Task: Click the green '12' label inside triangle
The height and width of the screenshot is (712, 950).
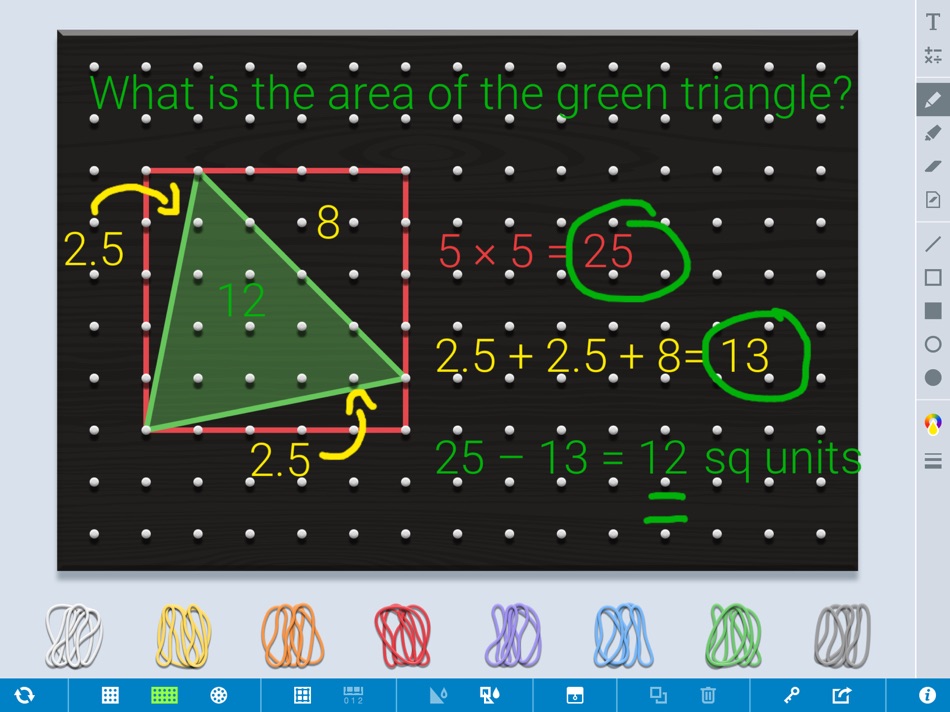Action: tap(242, 300)
